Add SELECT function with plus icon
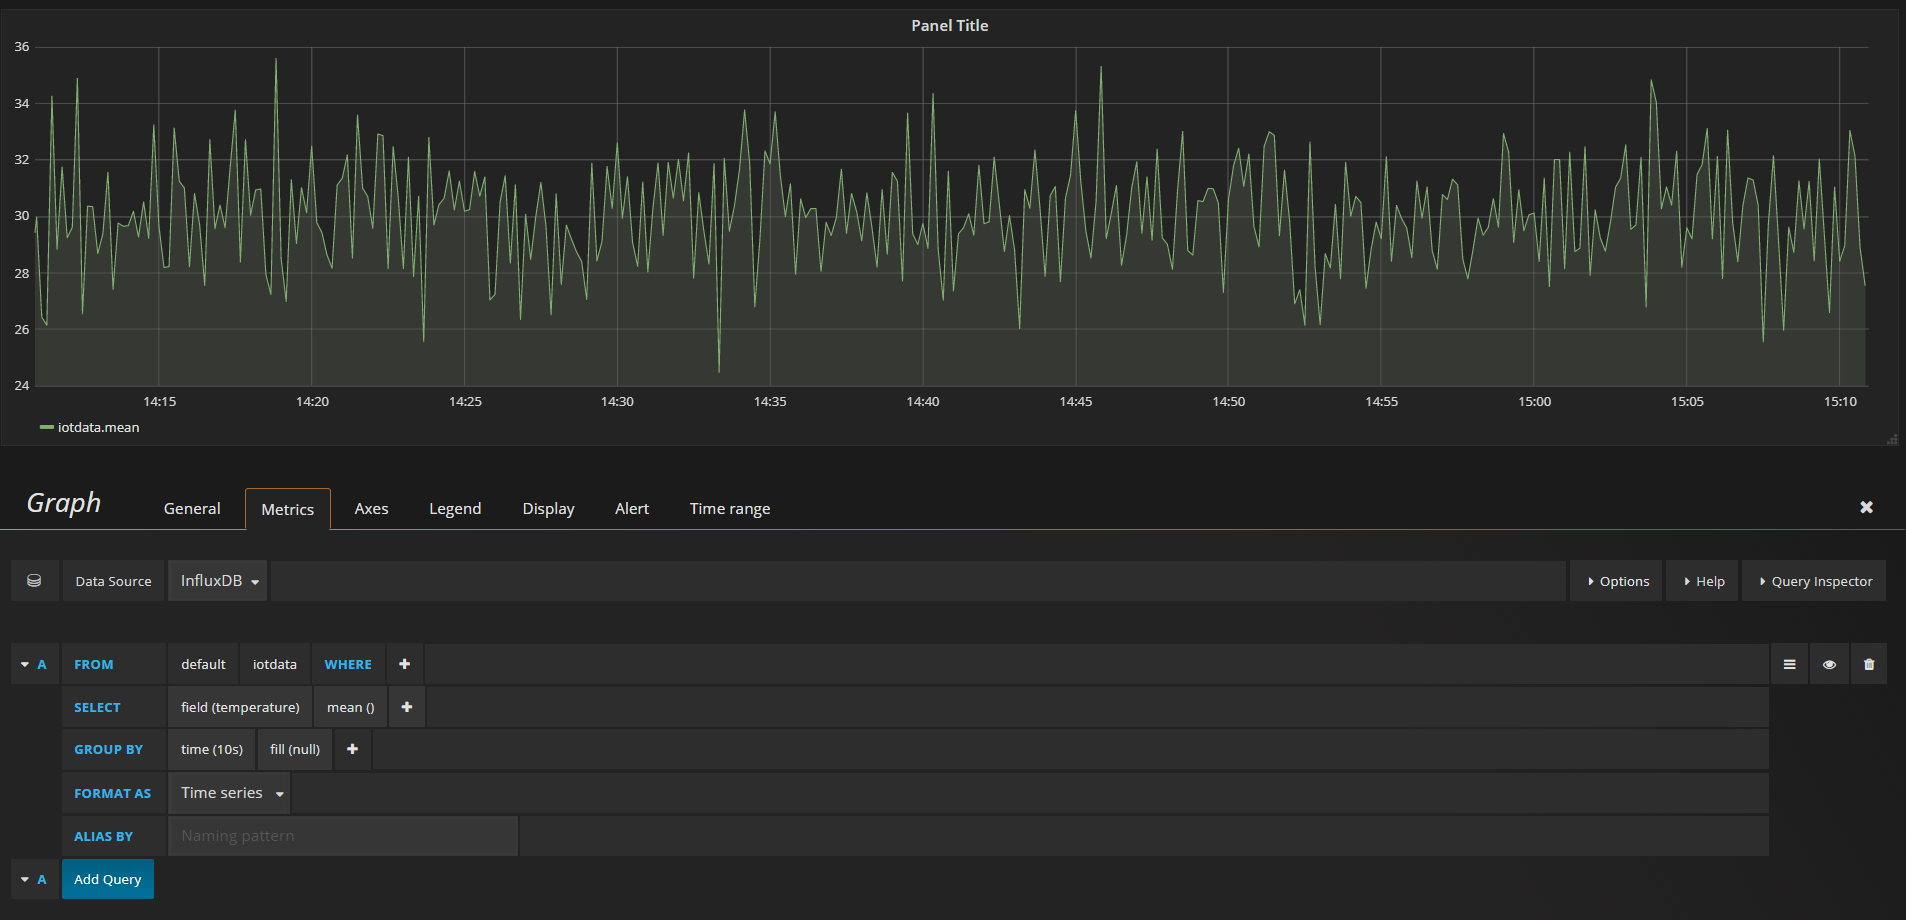Viewport: 1906px width, 920px height. coord(407,707)
